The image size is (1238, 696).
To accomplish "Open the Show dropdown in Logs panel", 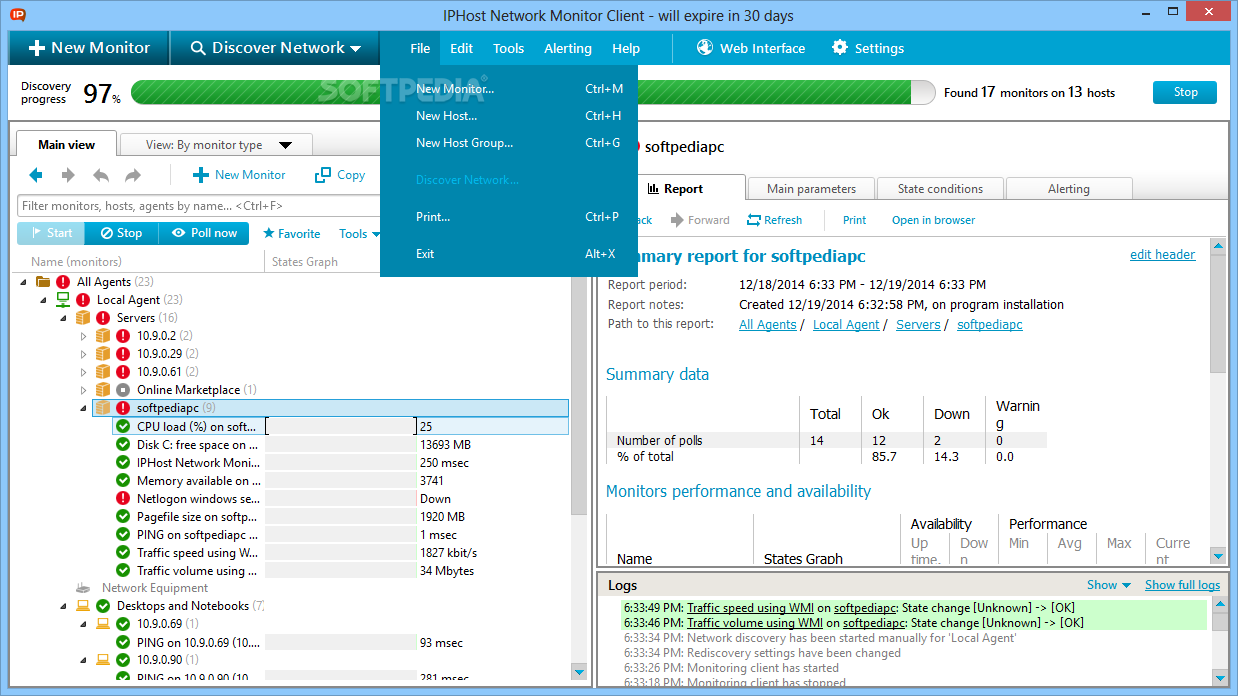I will pos(1109,585).
